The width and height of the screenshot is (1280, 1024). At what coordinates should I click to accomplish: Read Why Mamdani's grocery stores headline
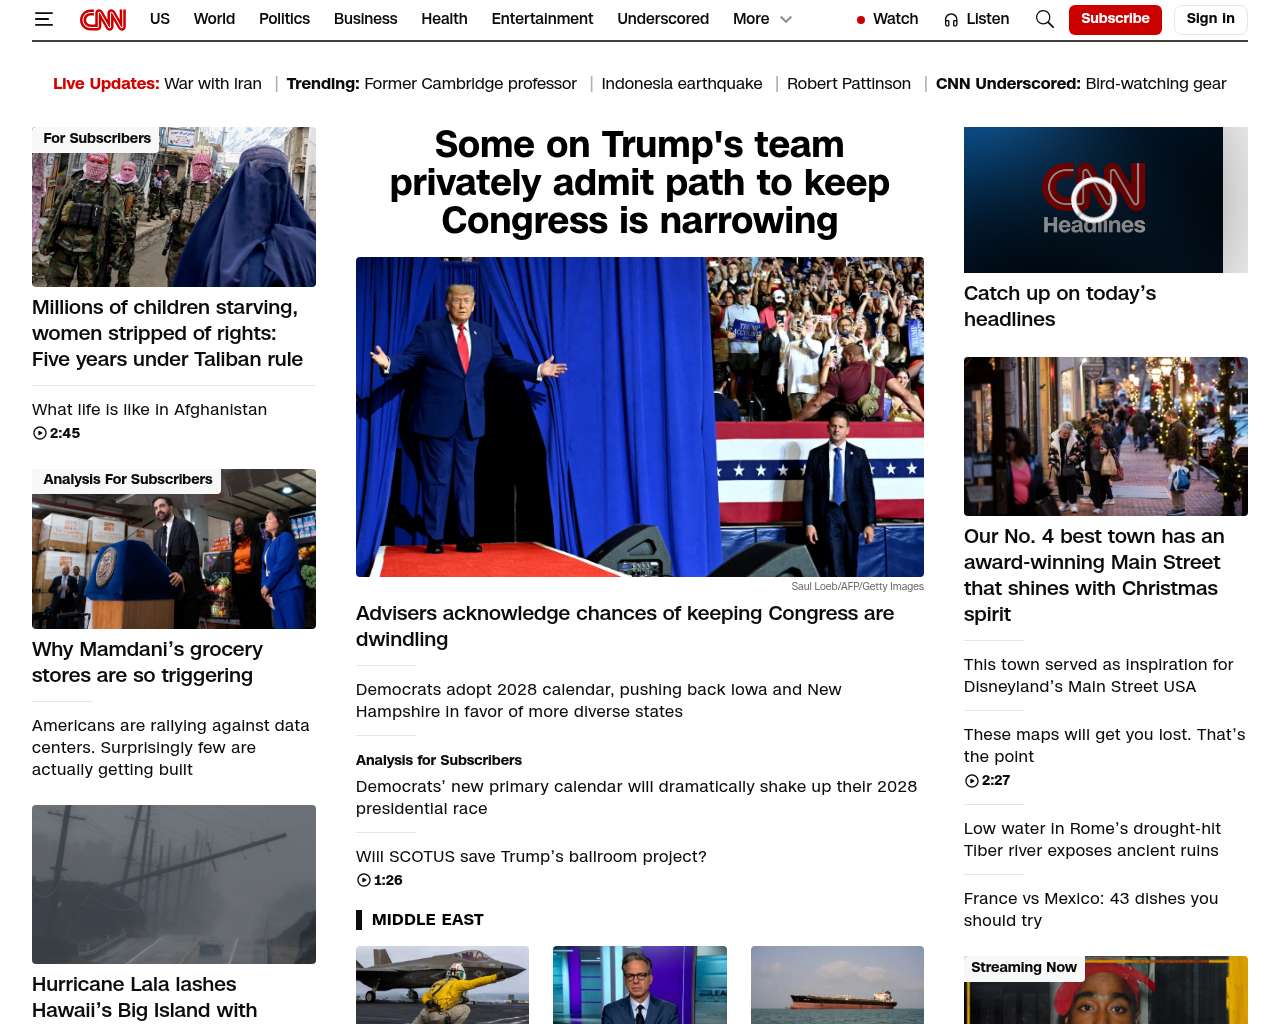click(x=147, y=662)
